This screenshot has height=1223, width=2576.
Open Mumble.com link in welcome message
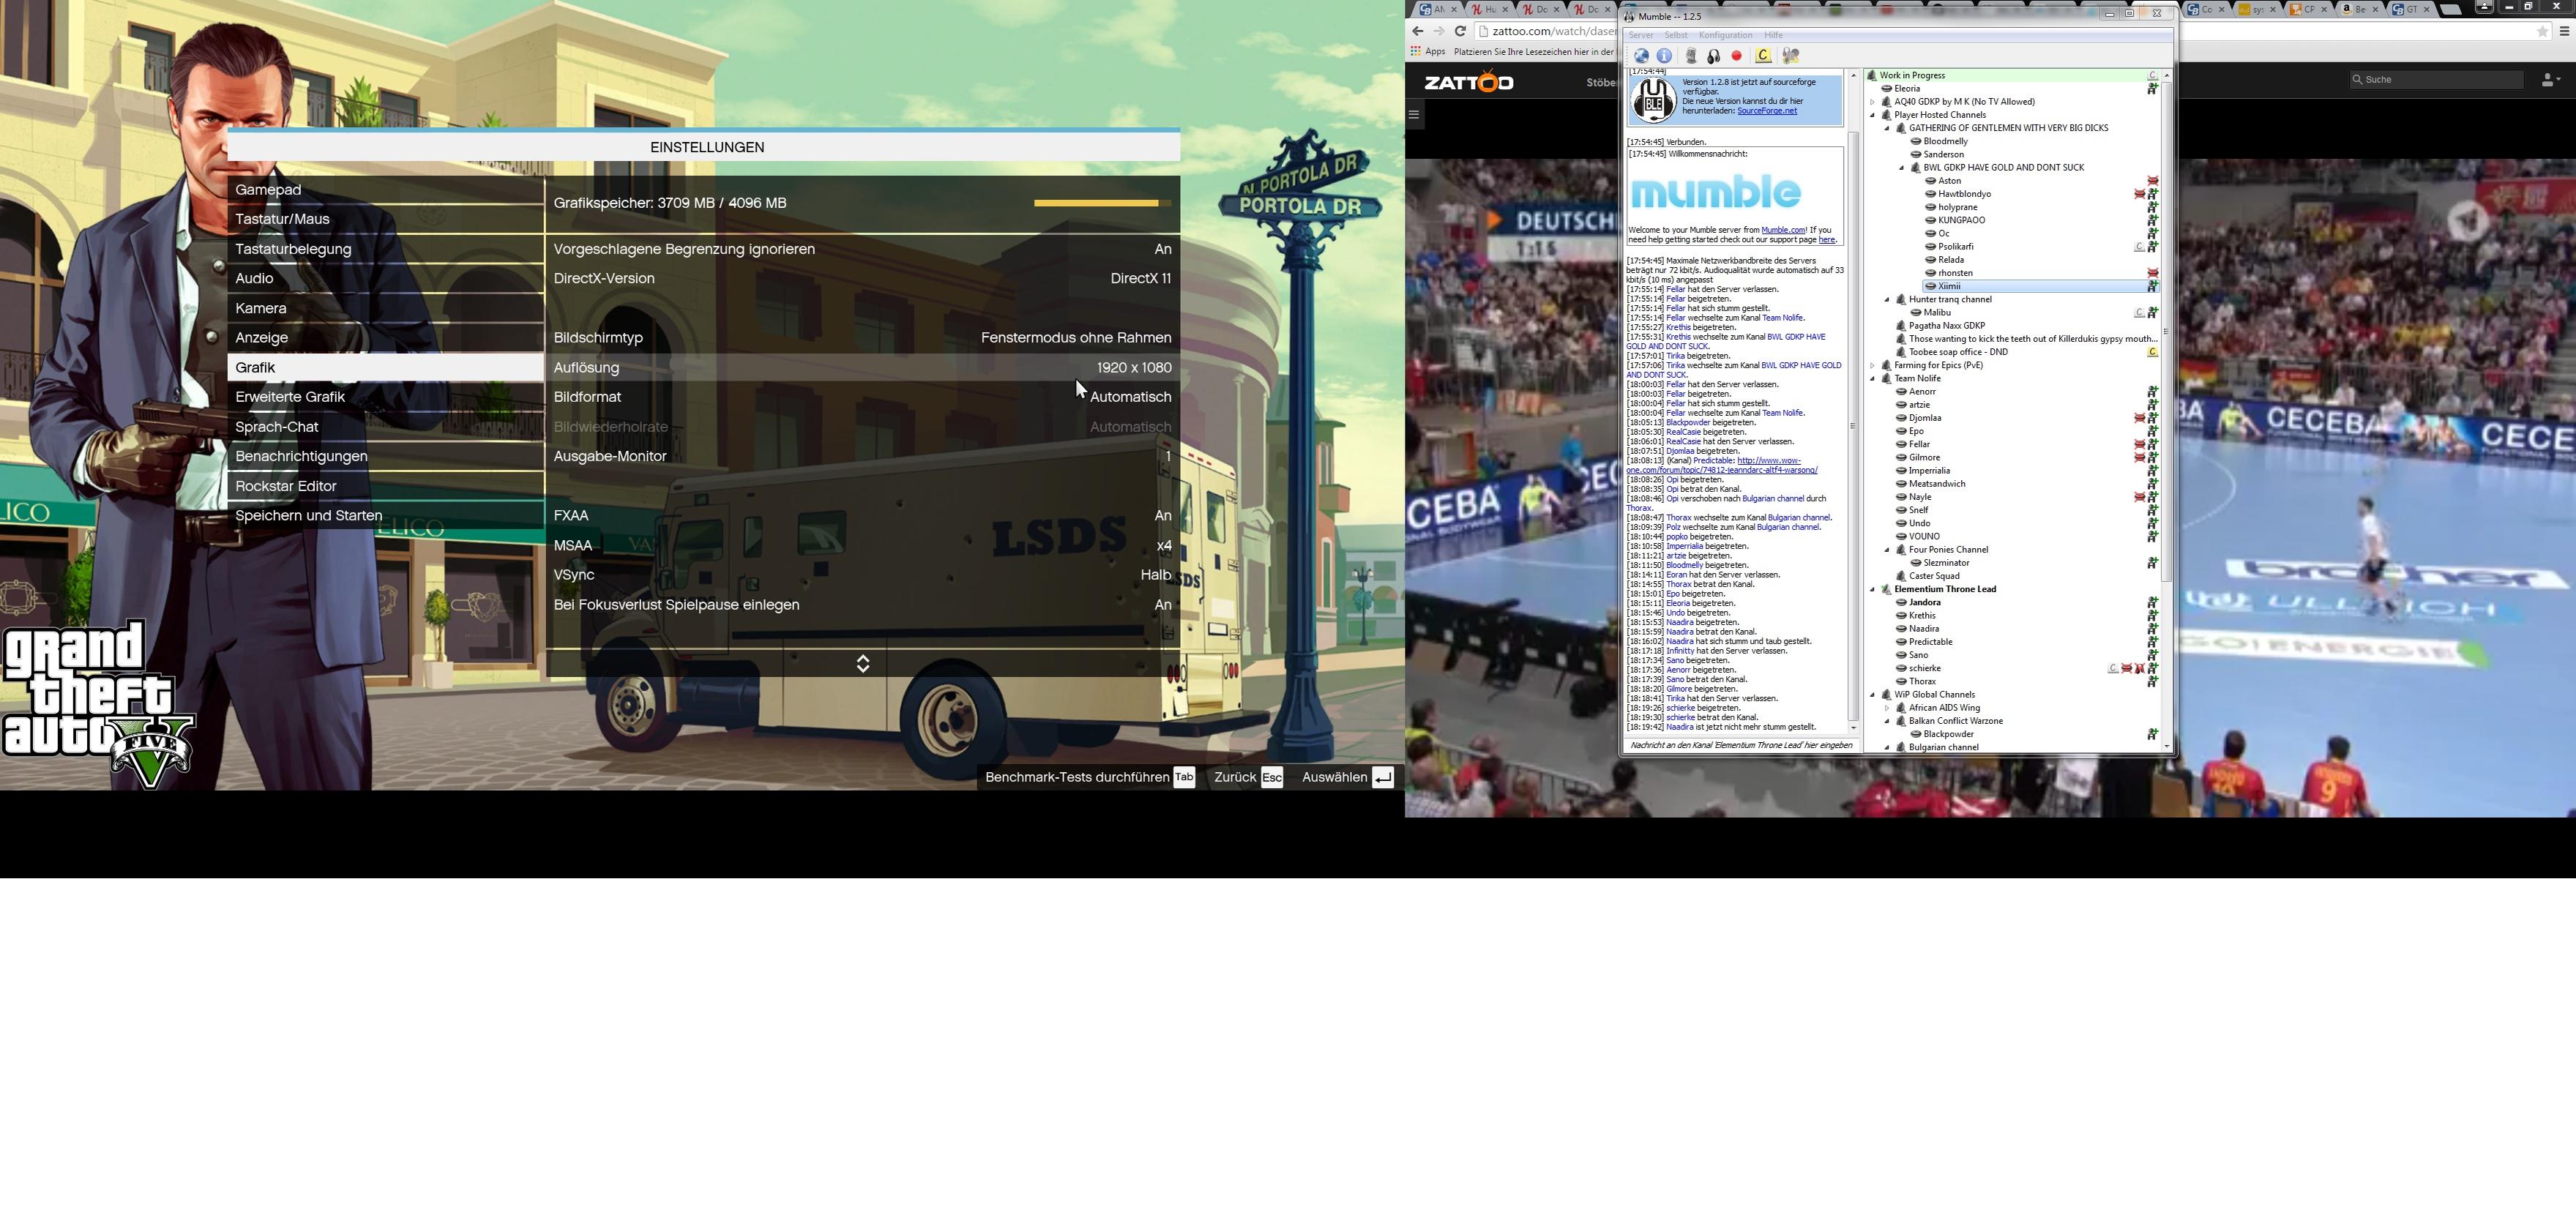(x=1784, y=230)
